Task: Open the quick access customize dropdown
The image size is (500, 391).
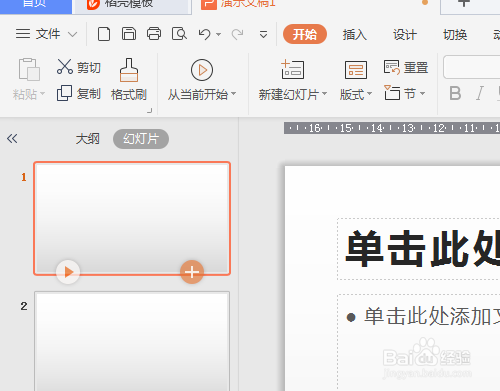Action: click(263, 34)
